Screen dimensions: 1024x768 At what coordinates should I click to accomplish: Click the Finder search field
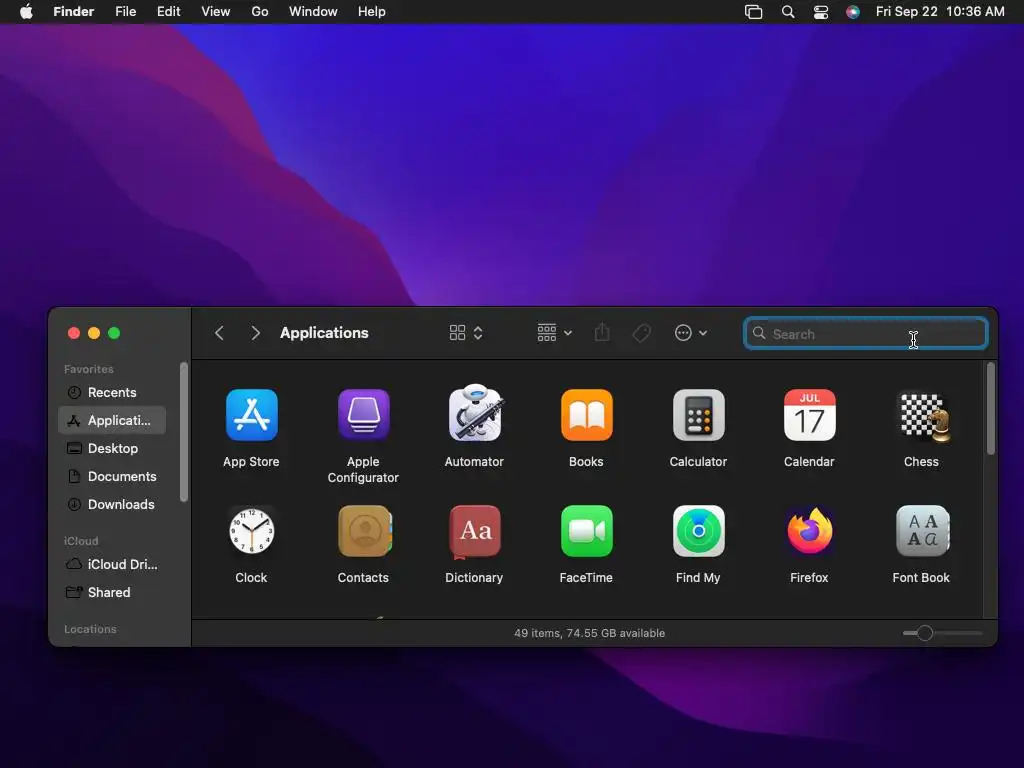point(865,334)
